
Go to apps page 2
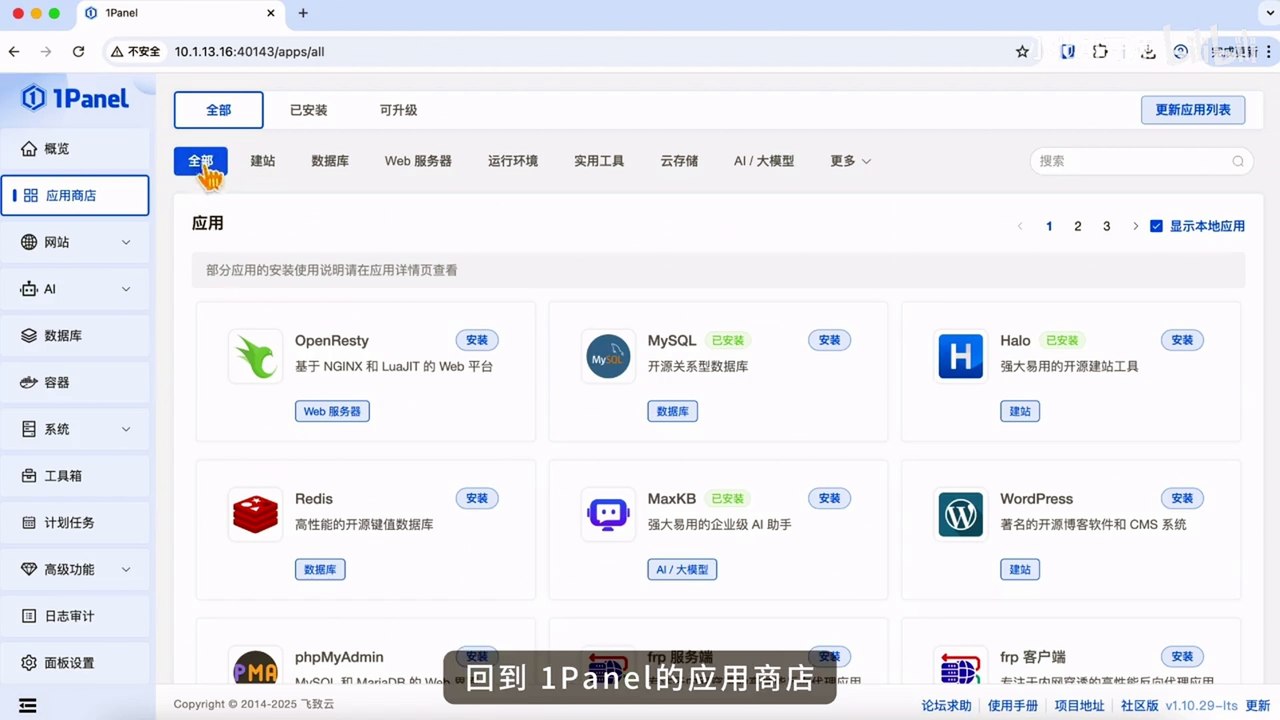[x=1078, y=226]
